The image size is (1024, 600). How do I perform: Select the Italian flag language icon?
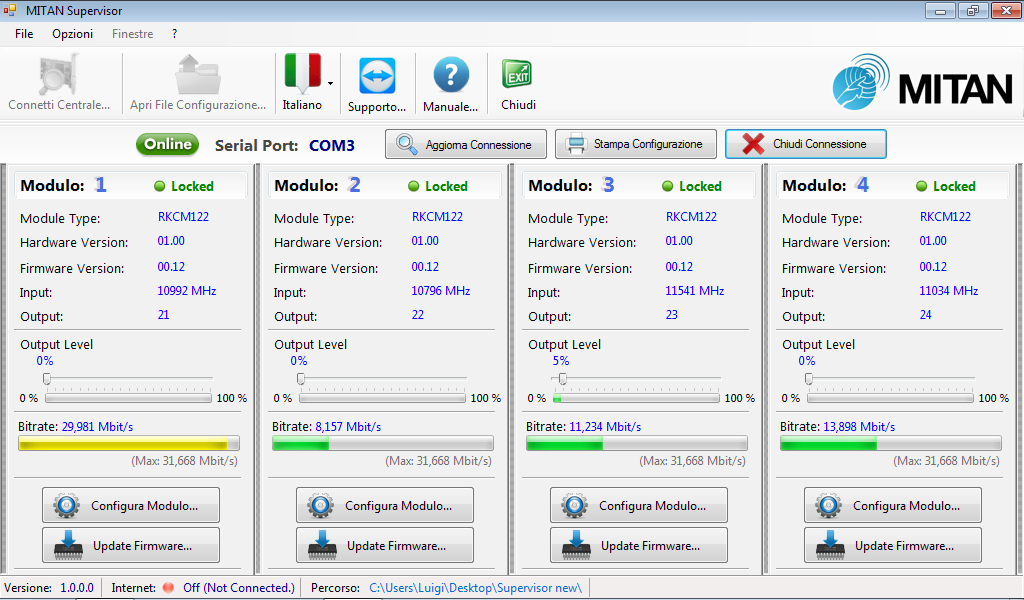[302, 73]
